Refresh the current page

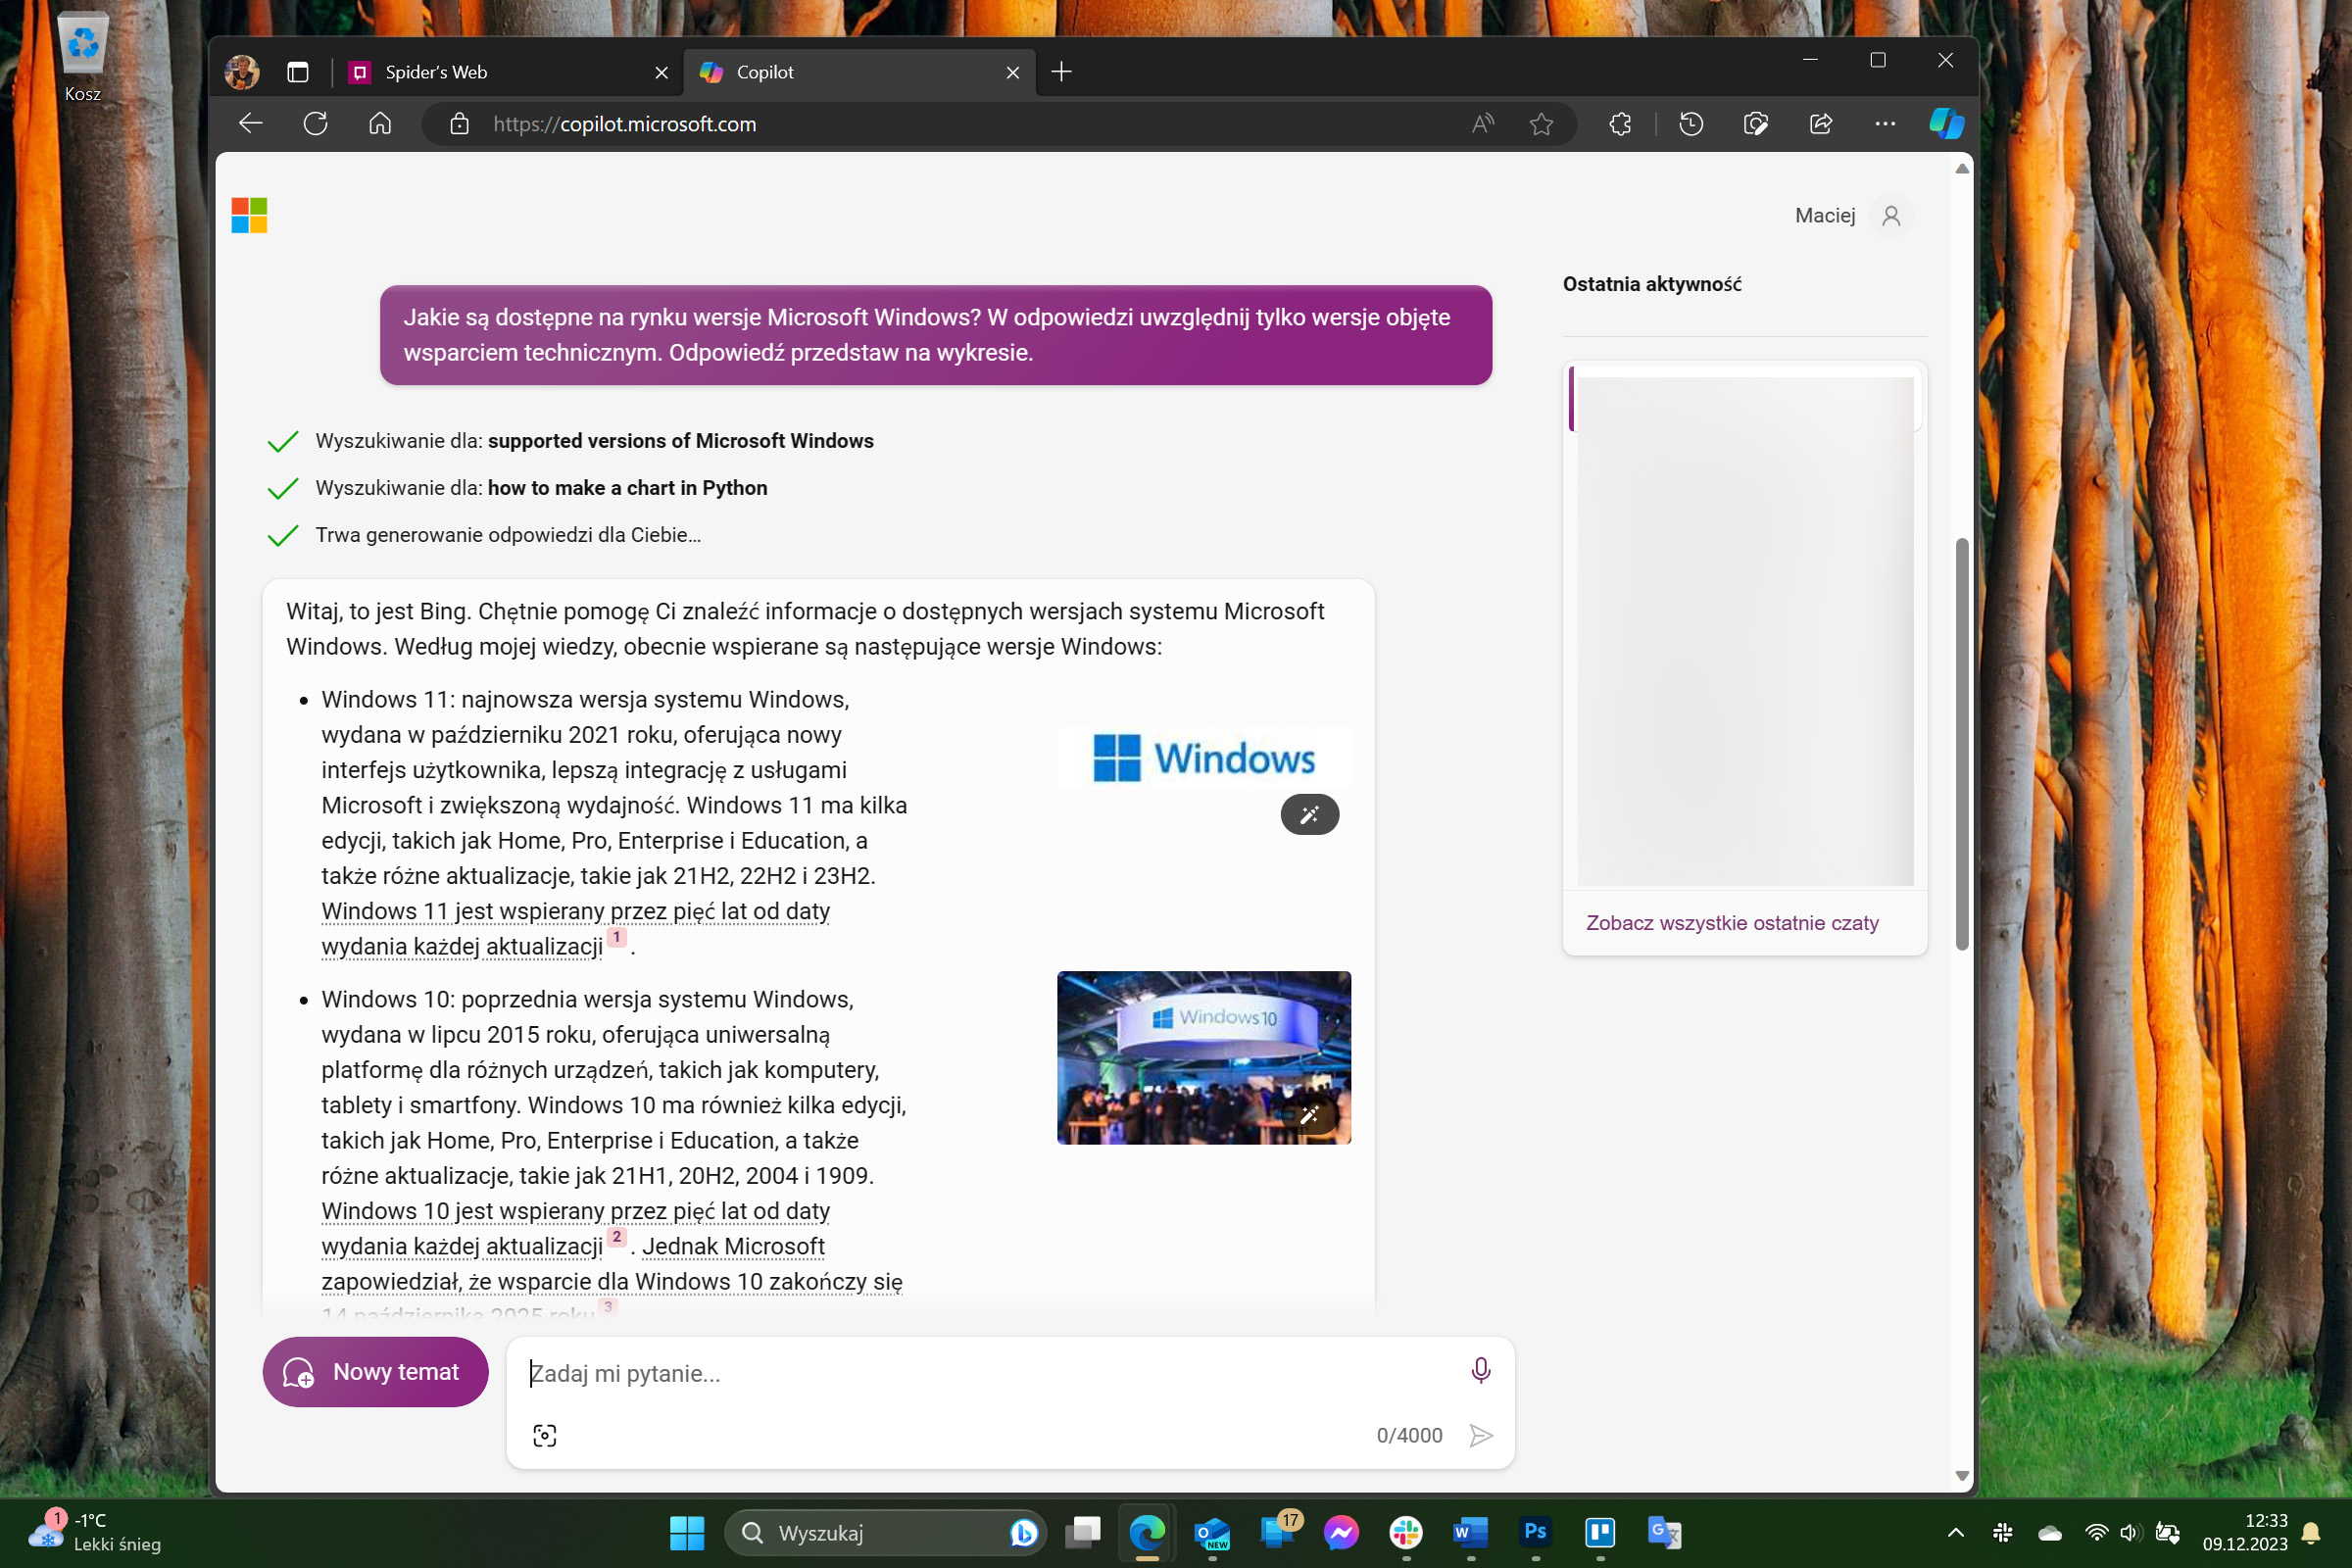coord(316,124)
